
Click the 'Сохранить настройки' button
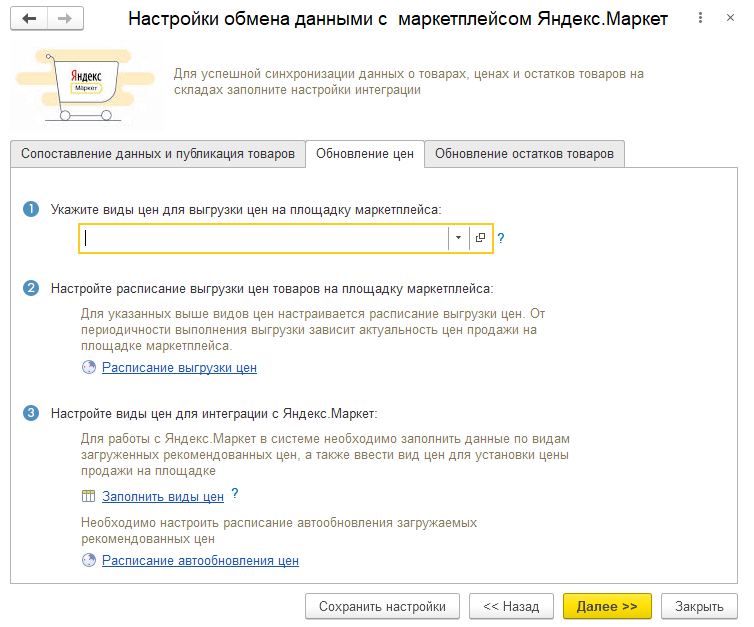click(382, 606)
